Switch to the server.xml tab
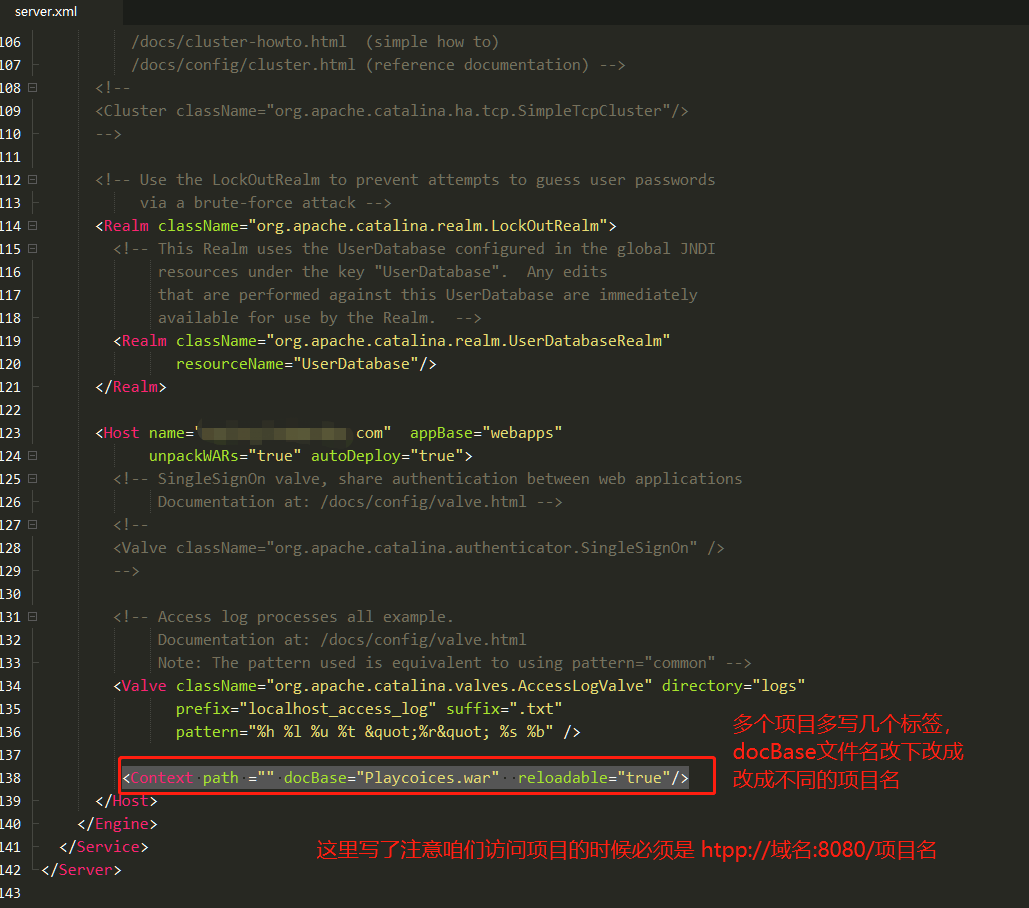Screen dimensions: 1029x908 (x=46, y=11)
